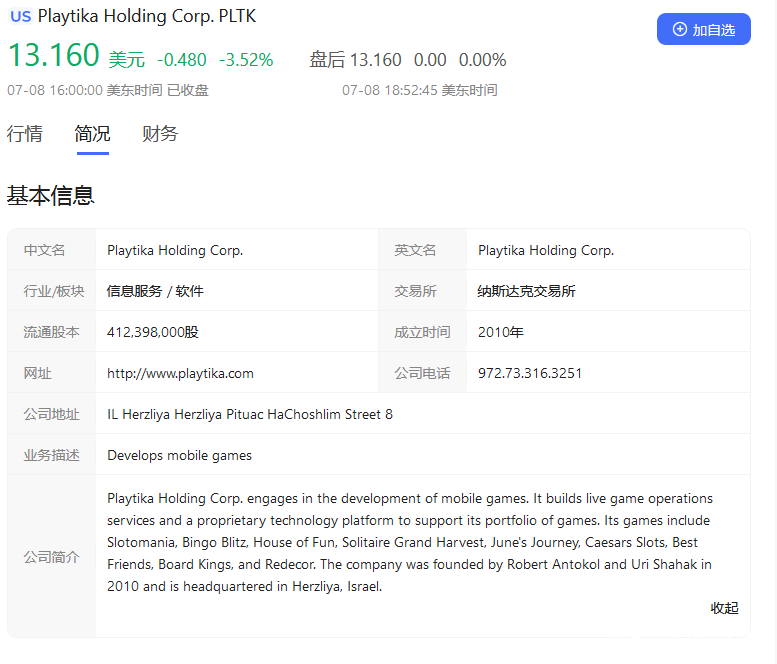777x664 pixels.
Task: Click the Herzliya company address text
Action: [x=250, y=414]
